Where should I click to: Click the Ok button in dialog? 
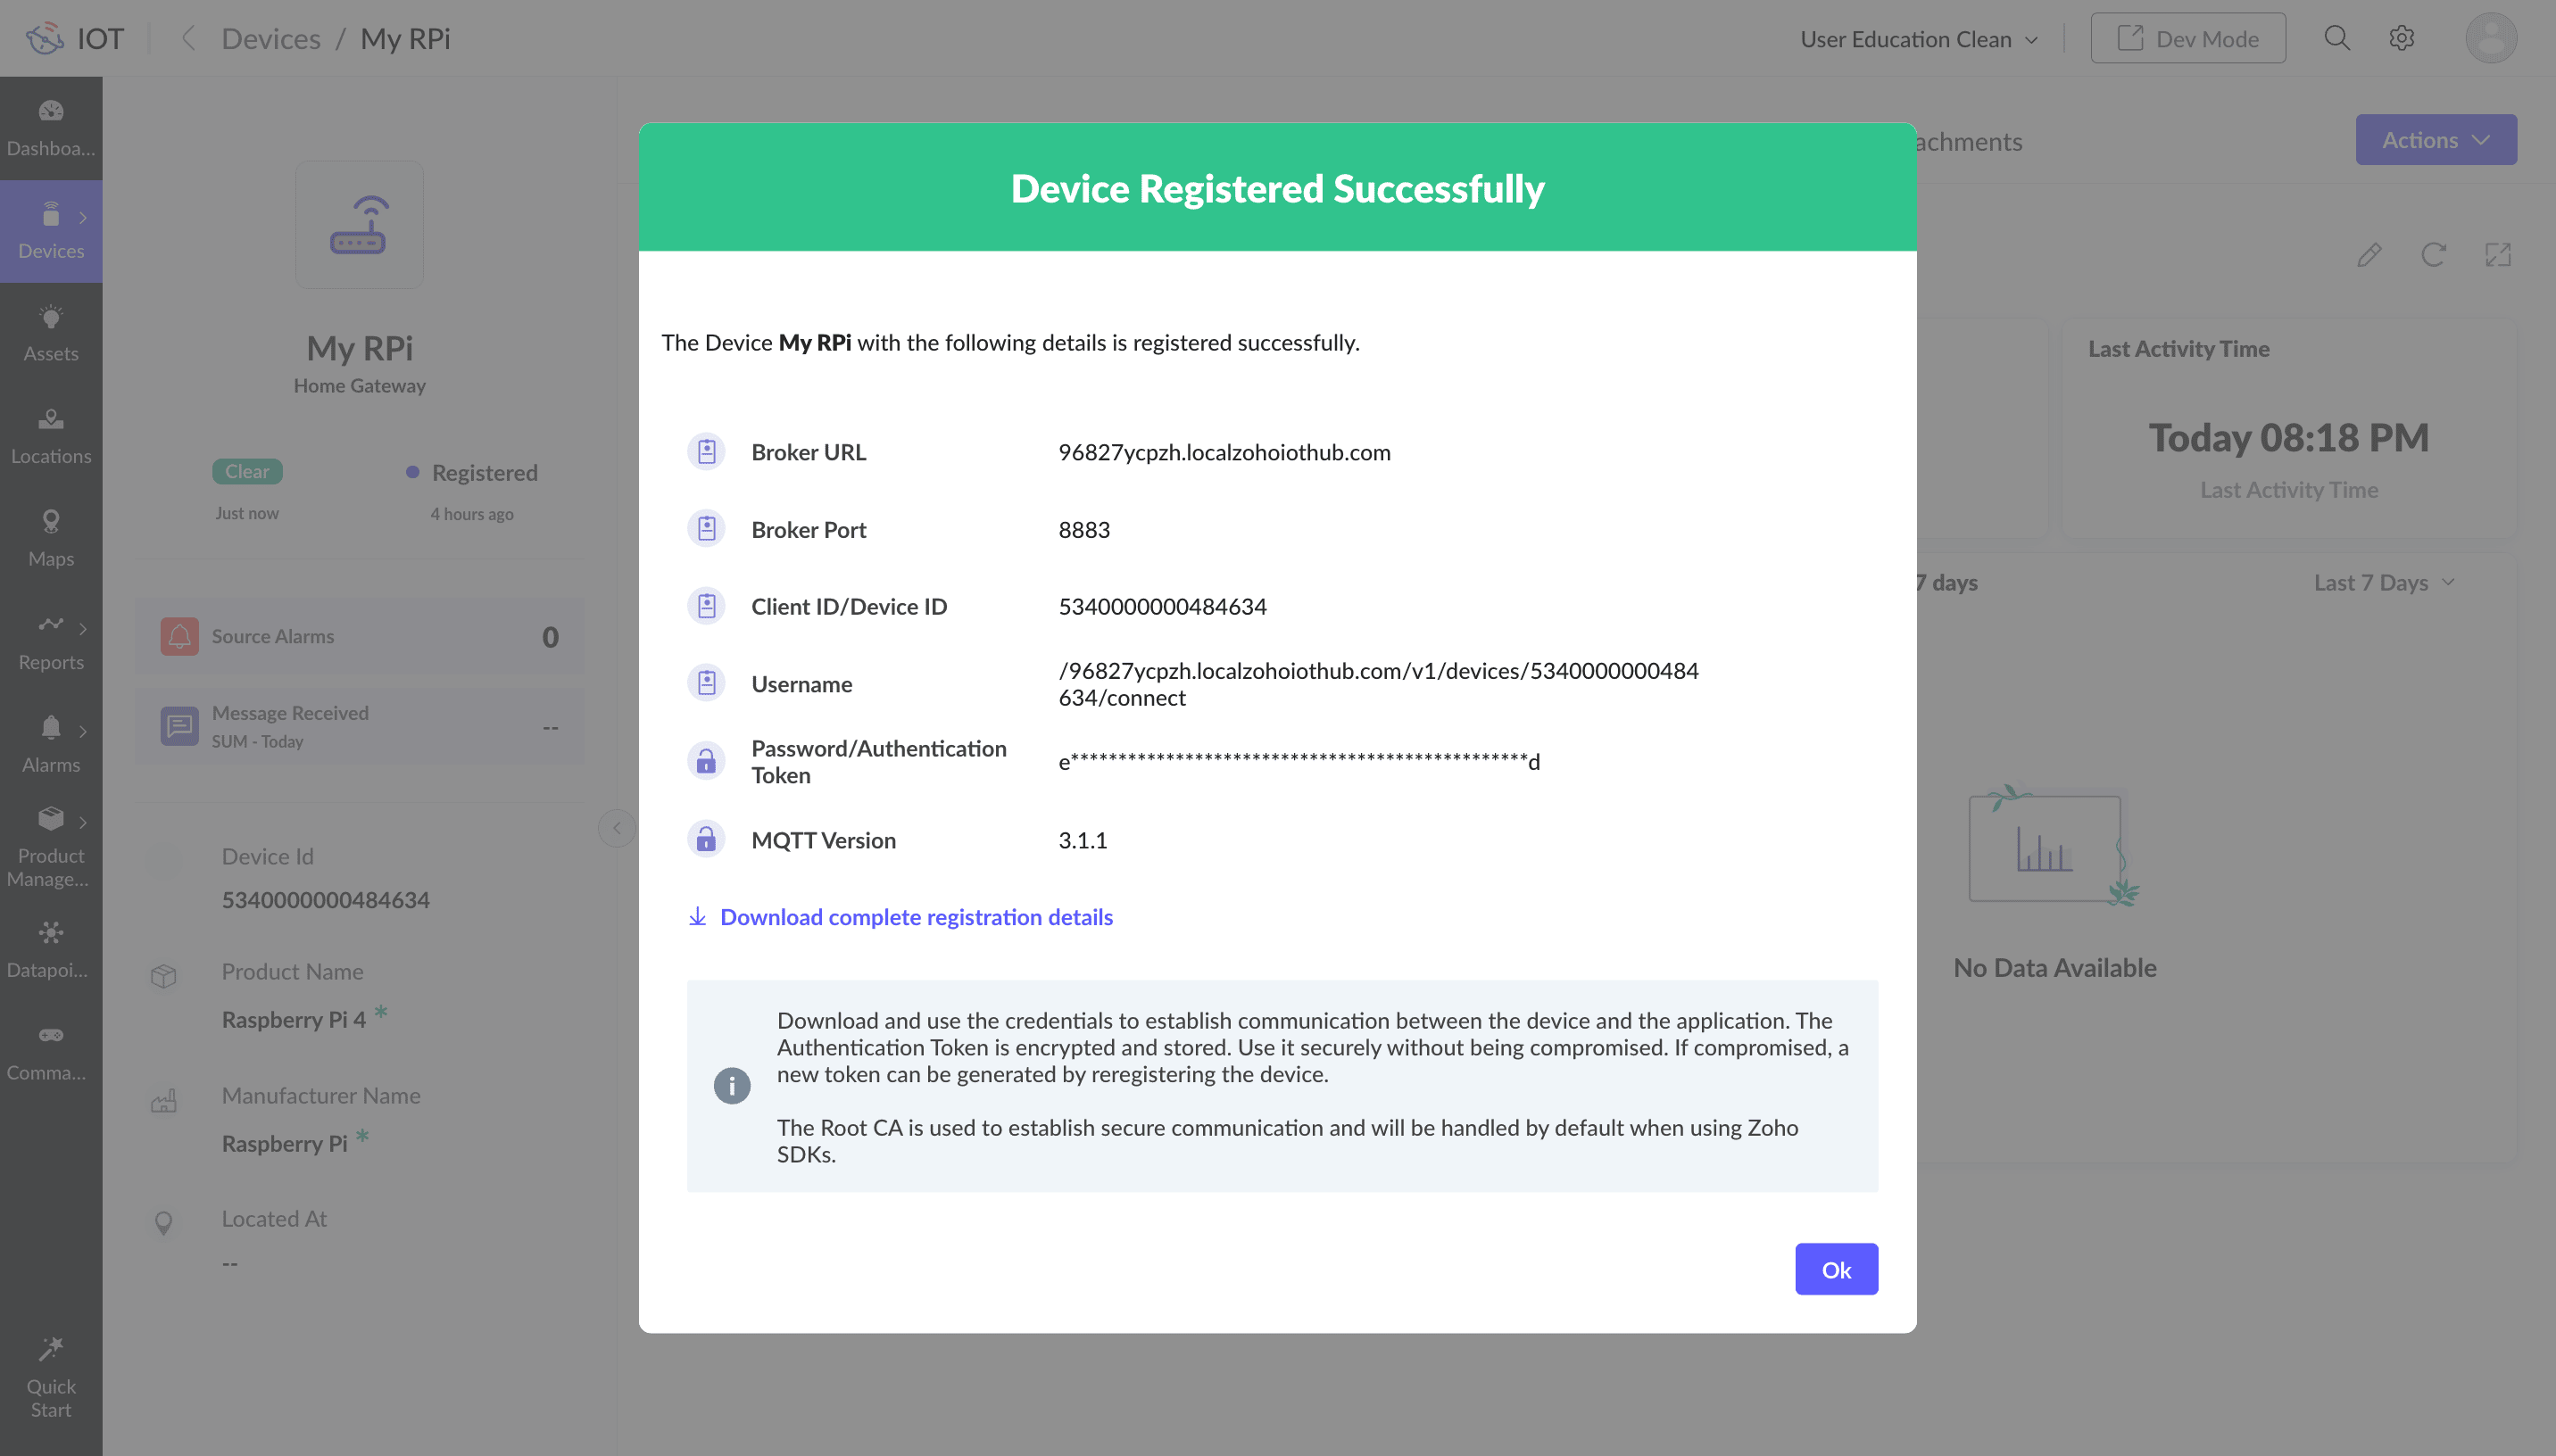[x=1835, y=1269]
